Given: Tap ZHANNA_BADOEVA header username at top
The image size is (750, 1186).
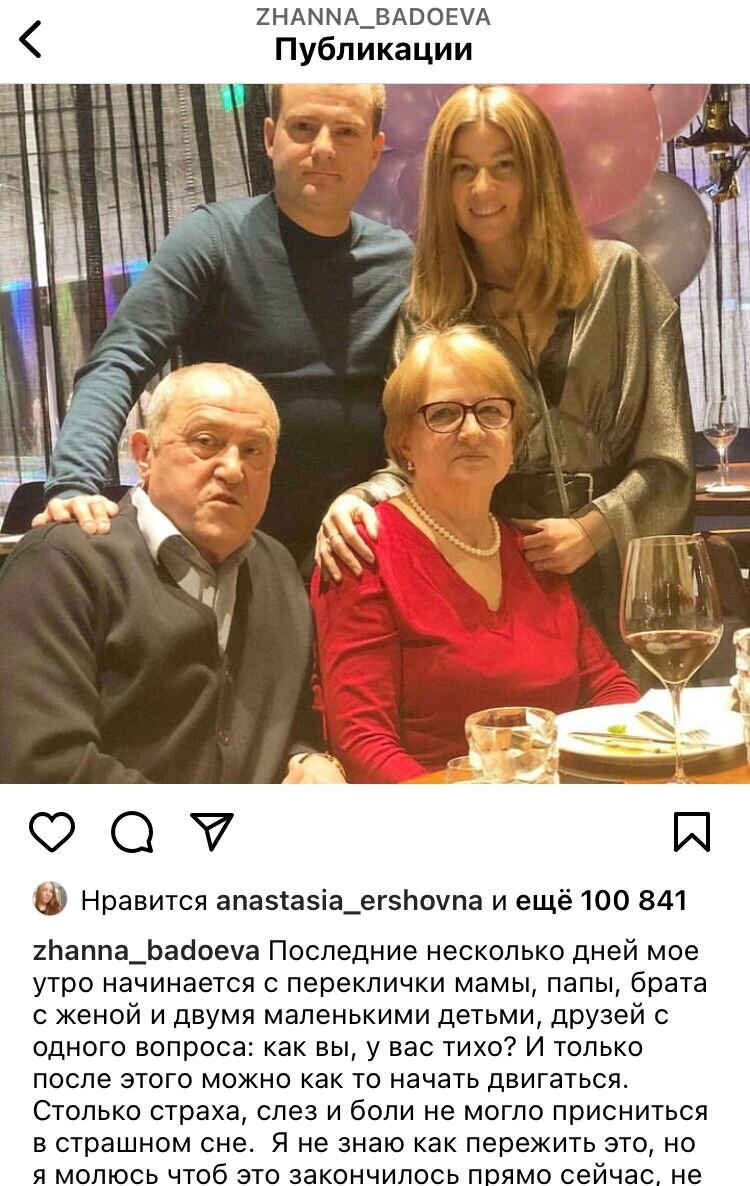Looking at the screenshot, I should [373, 17].
